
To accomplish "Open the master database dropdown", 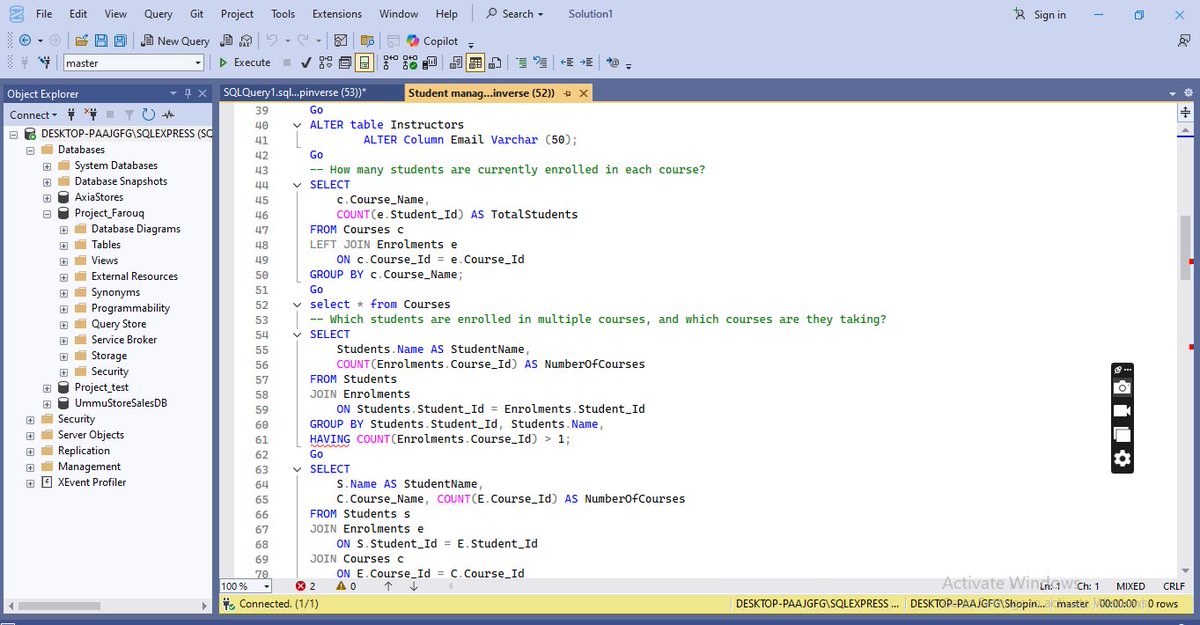I will click(x=197, y=62).
